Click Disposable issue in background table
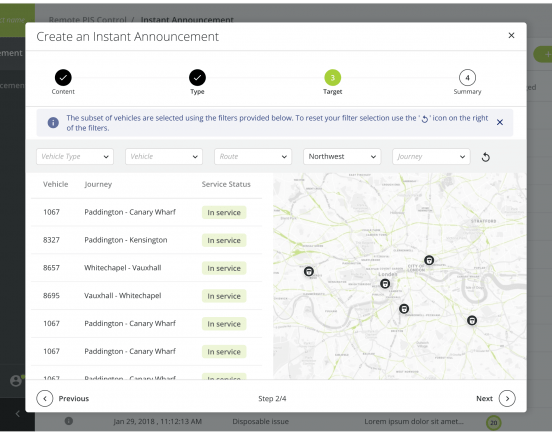The image size is (552, 435). click(261, 421)
